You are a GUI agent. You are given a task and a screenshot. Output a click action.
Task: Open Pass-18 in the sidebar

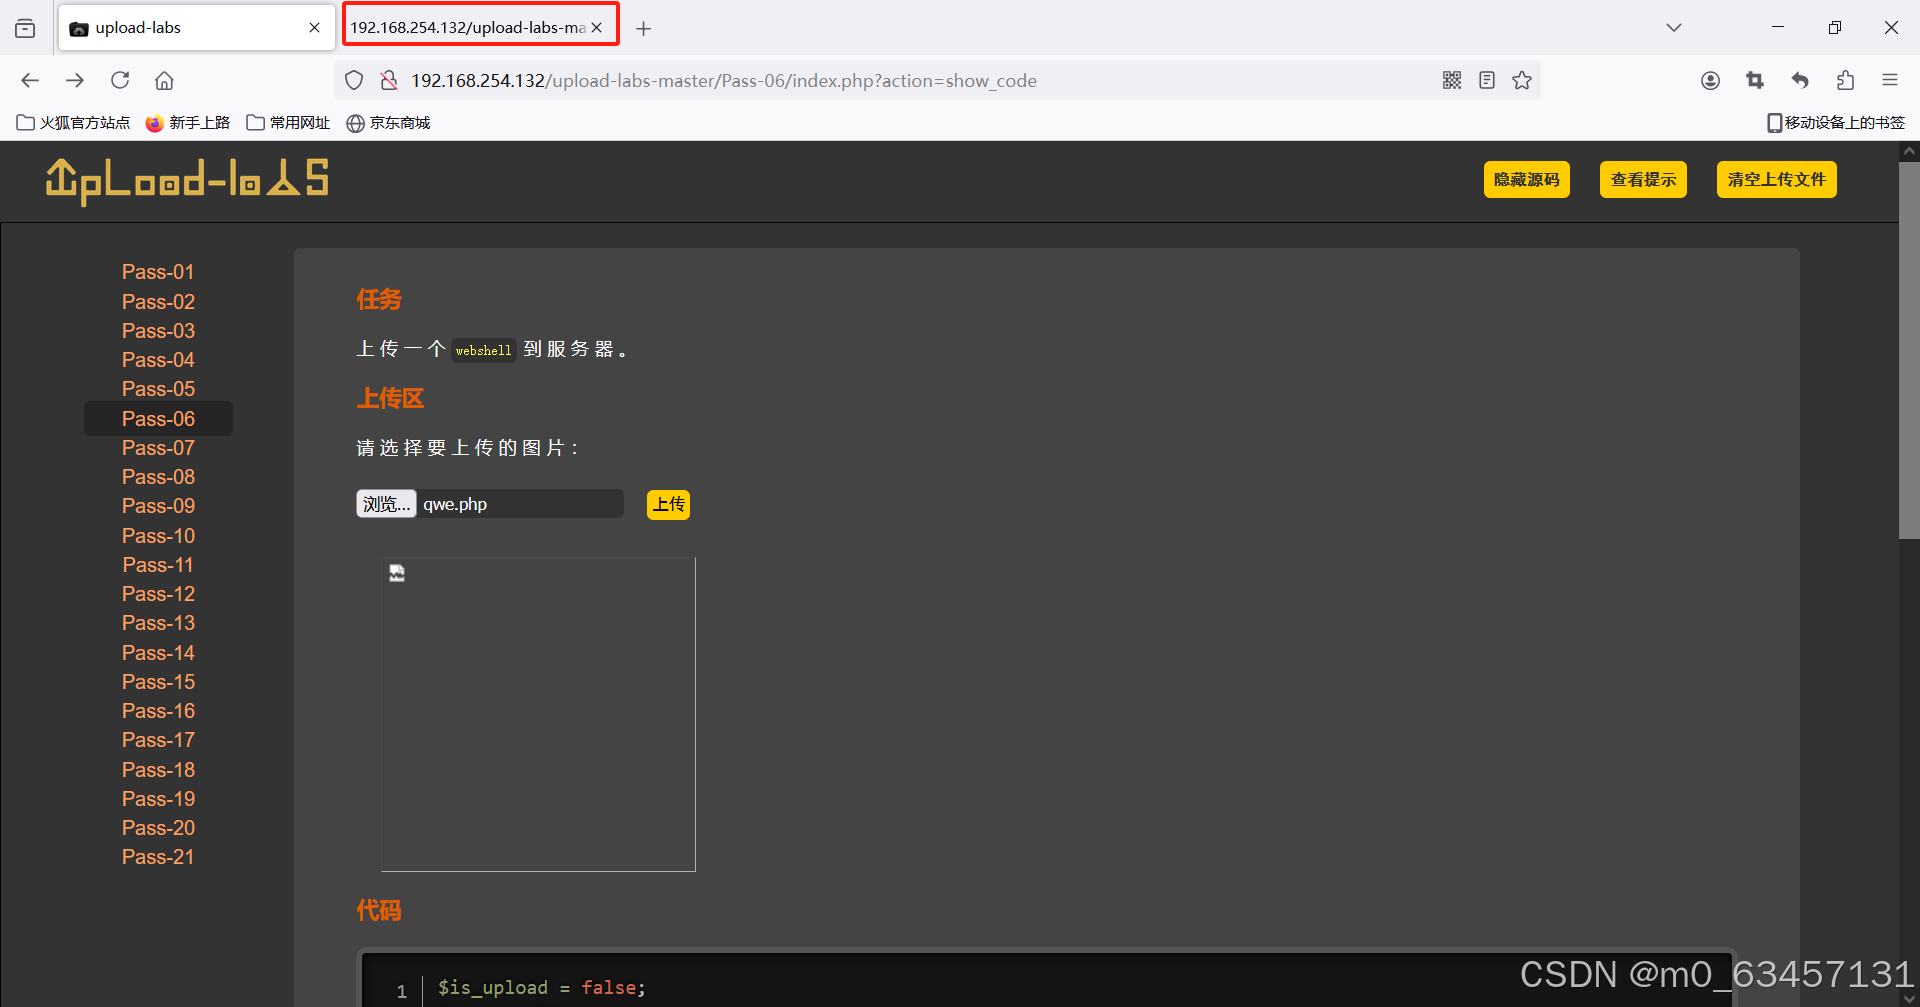[158, 770]
